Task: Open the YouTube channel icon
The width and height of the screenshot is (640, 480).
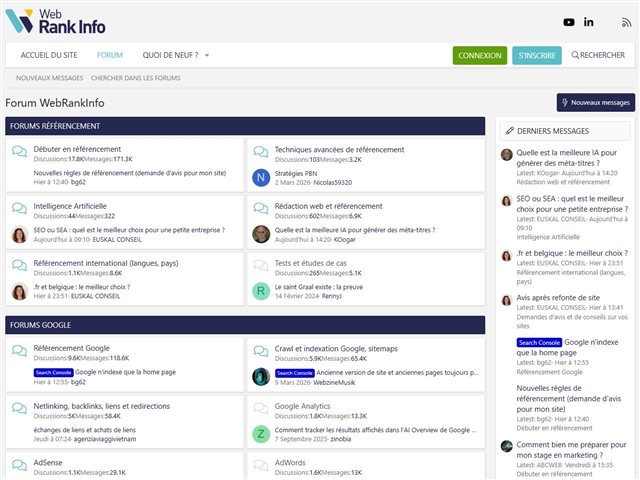Action: pyautogui.click(x=569, y=22)
